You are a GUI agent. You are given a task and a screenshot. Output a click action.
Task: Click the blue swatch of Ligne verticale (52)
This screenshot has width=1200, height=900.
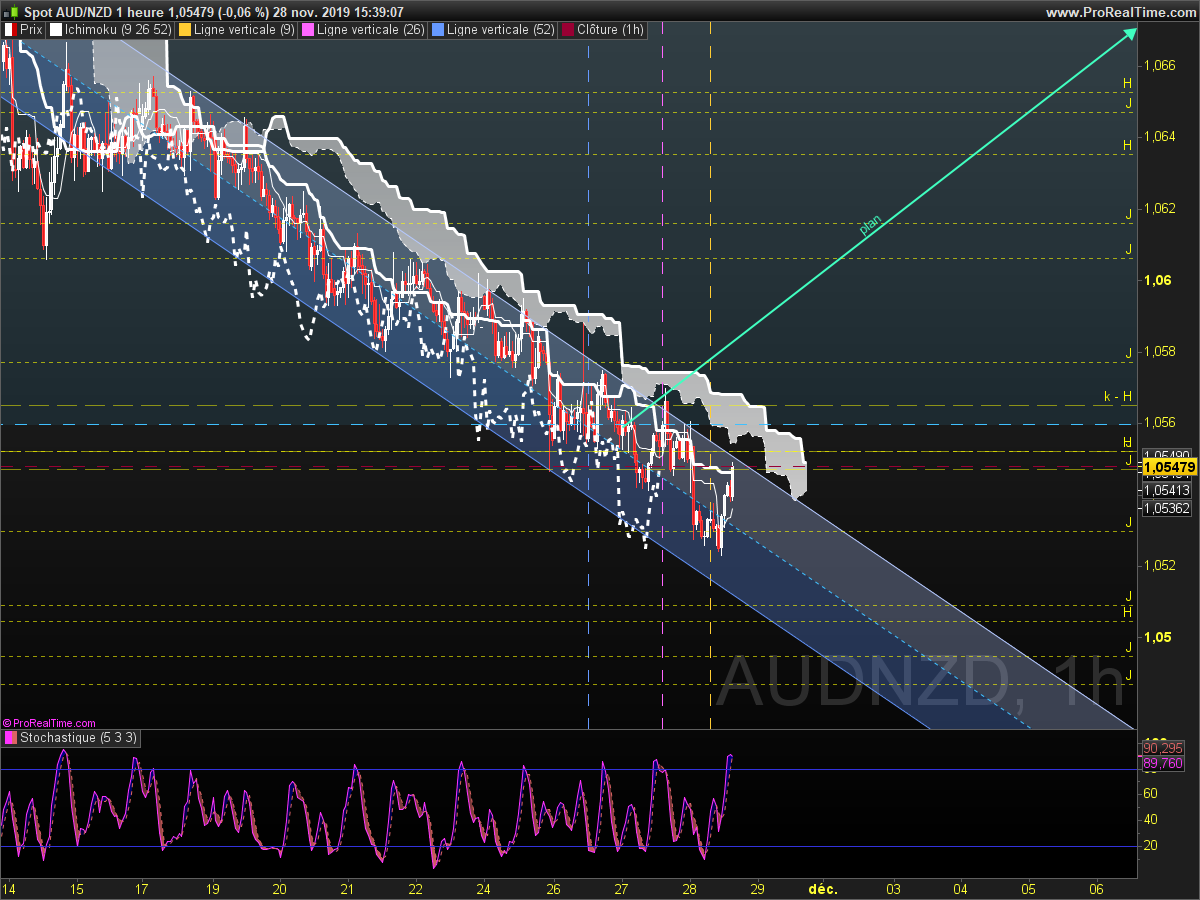(438, 30)
